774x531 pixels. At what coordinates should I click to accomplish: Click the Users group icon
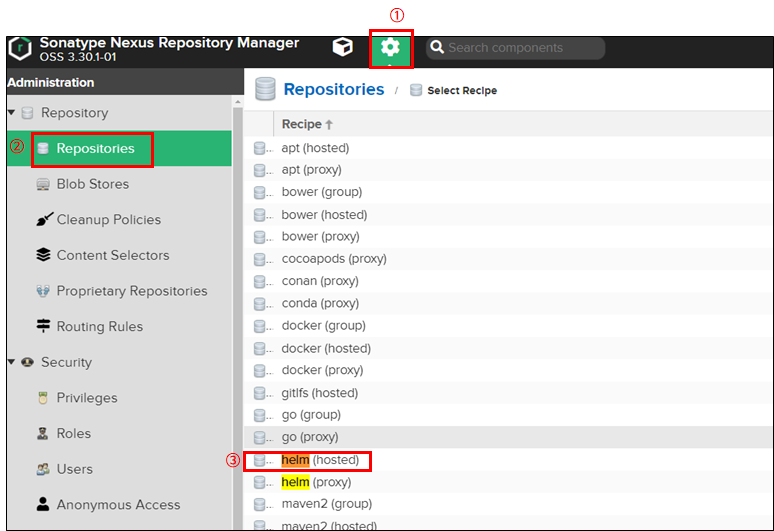pyautogui.click(x=43, y=469)
